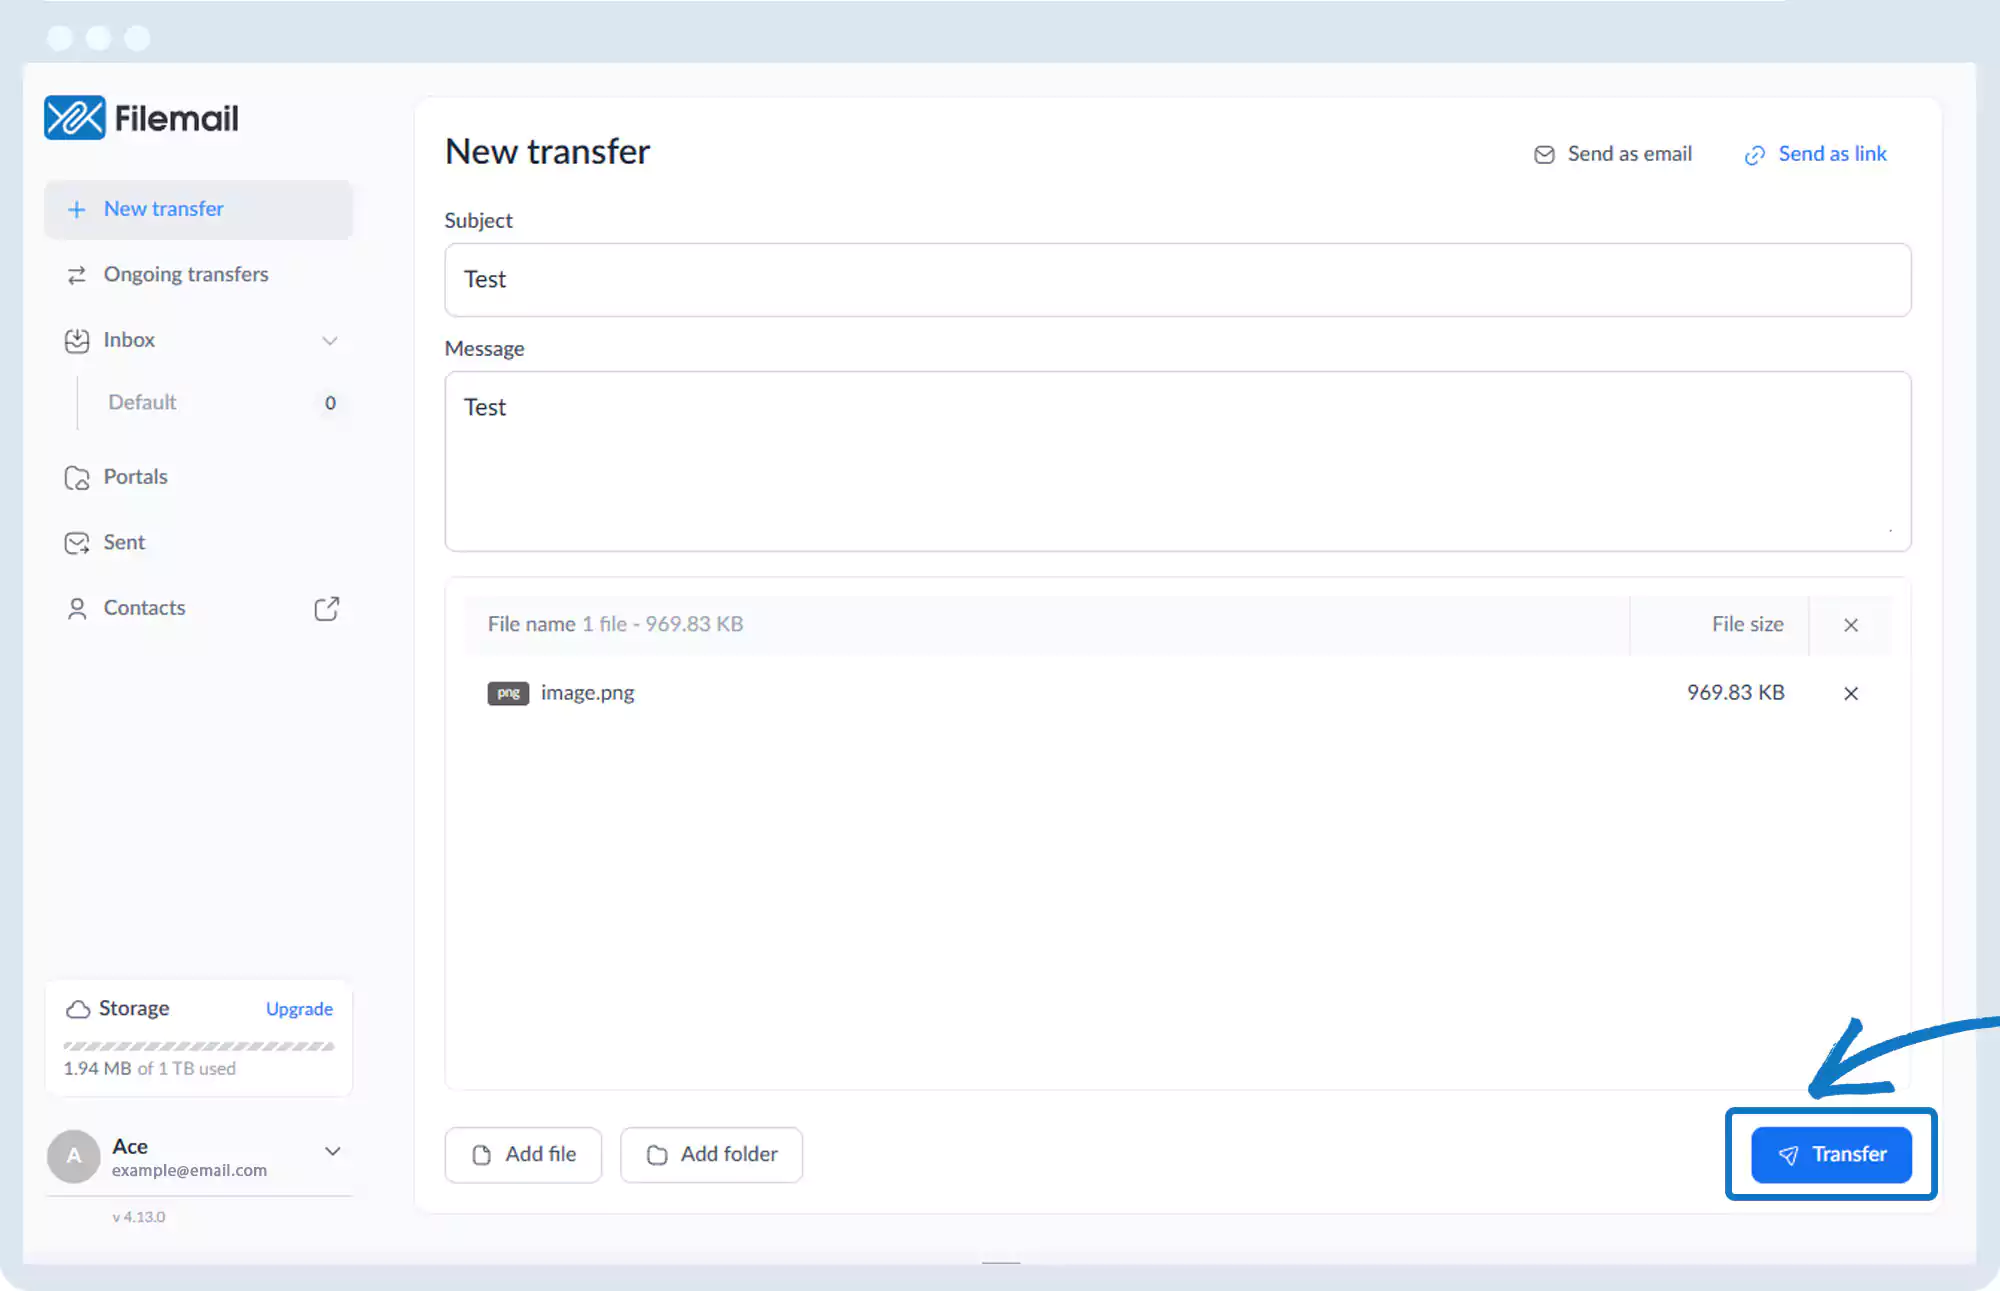Focus the Subject input field
This screenshot has height=1291, width=2000.
[x=1177, y=280]
